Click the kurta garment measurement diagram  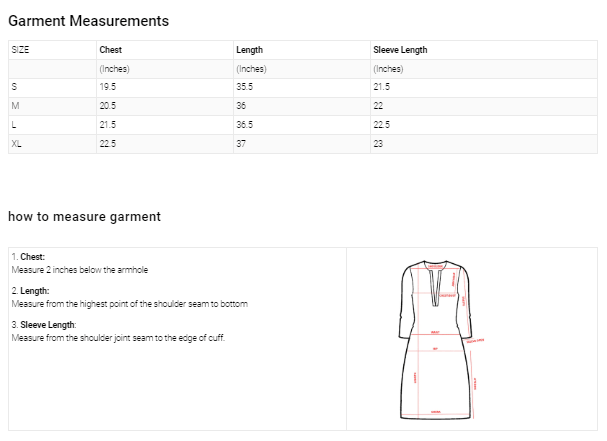[x=441, y=339]
